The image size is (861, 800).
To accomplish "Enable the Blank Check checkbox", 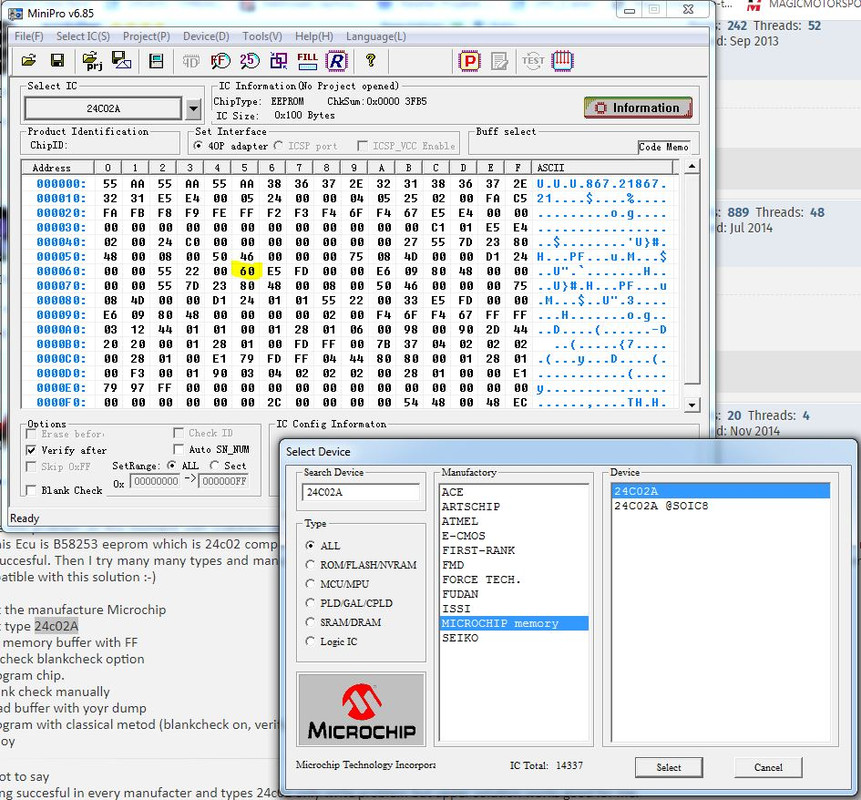I will [x=31, y=490].
